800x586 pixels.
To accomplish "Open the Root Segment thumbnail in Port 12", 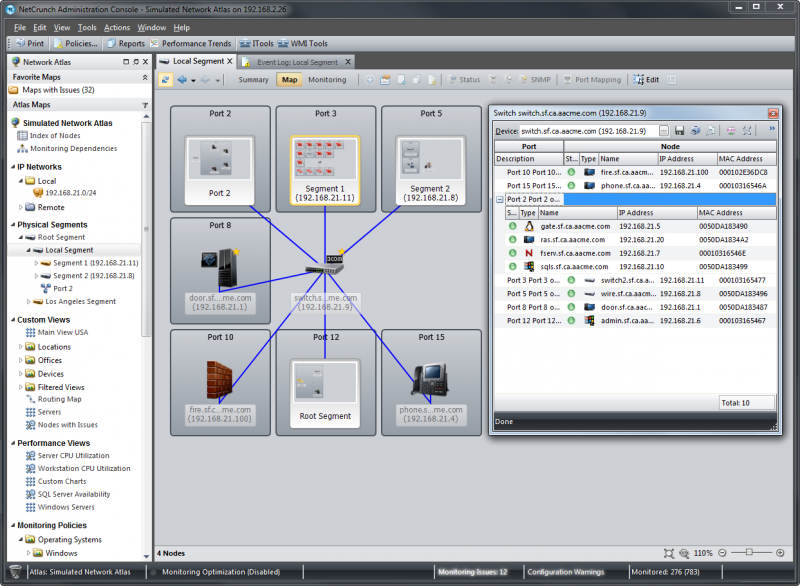I will [x=325, y=393].
